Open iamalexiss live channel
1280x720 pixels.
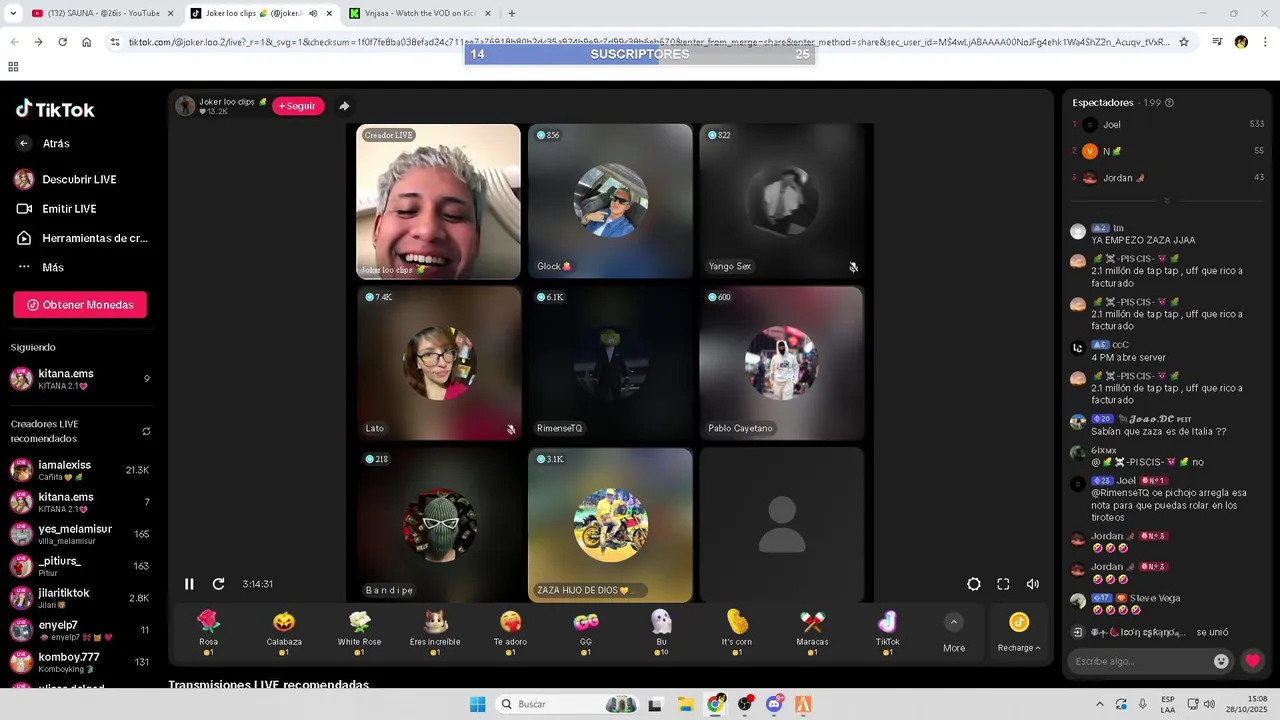80,470
